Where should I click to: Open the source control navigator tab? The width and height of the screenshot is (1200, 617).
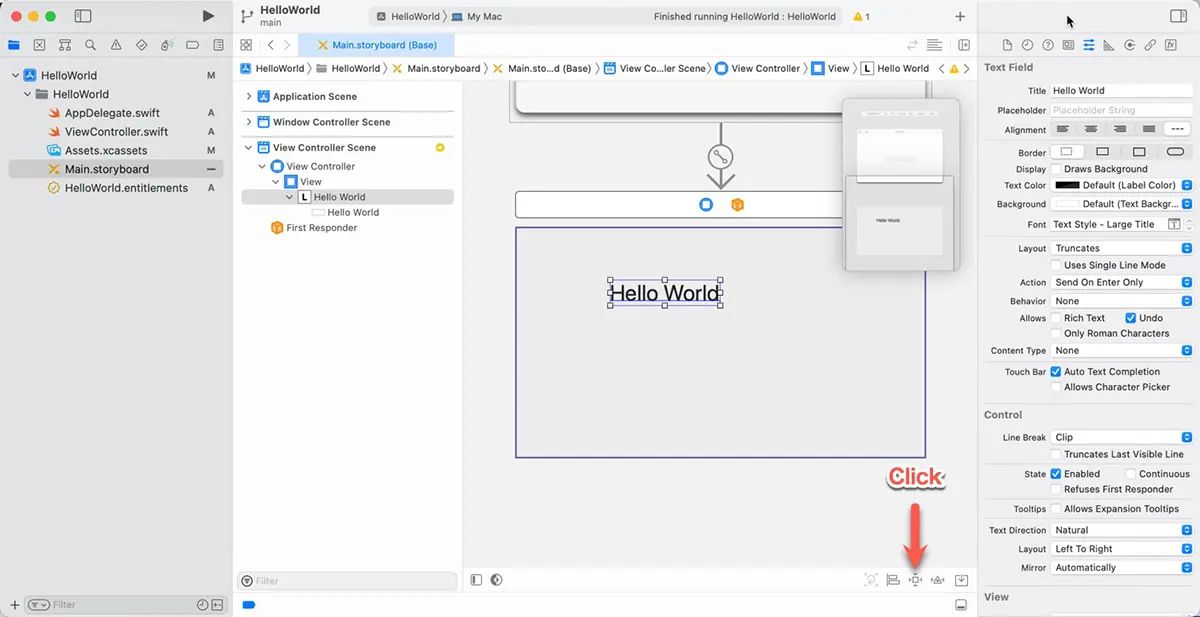point(39,45)
